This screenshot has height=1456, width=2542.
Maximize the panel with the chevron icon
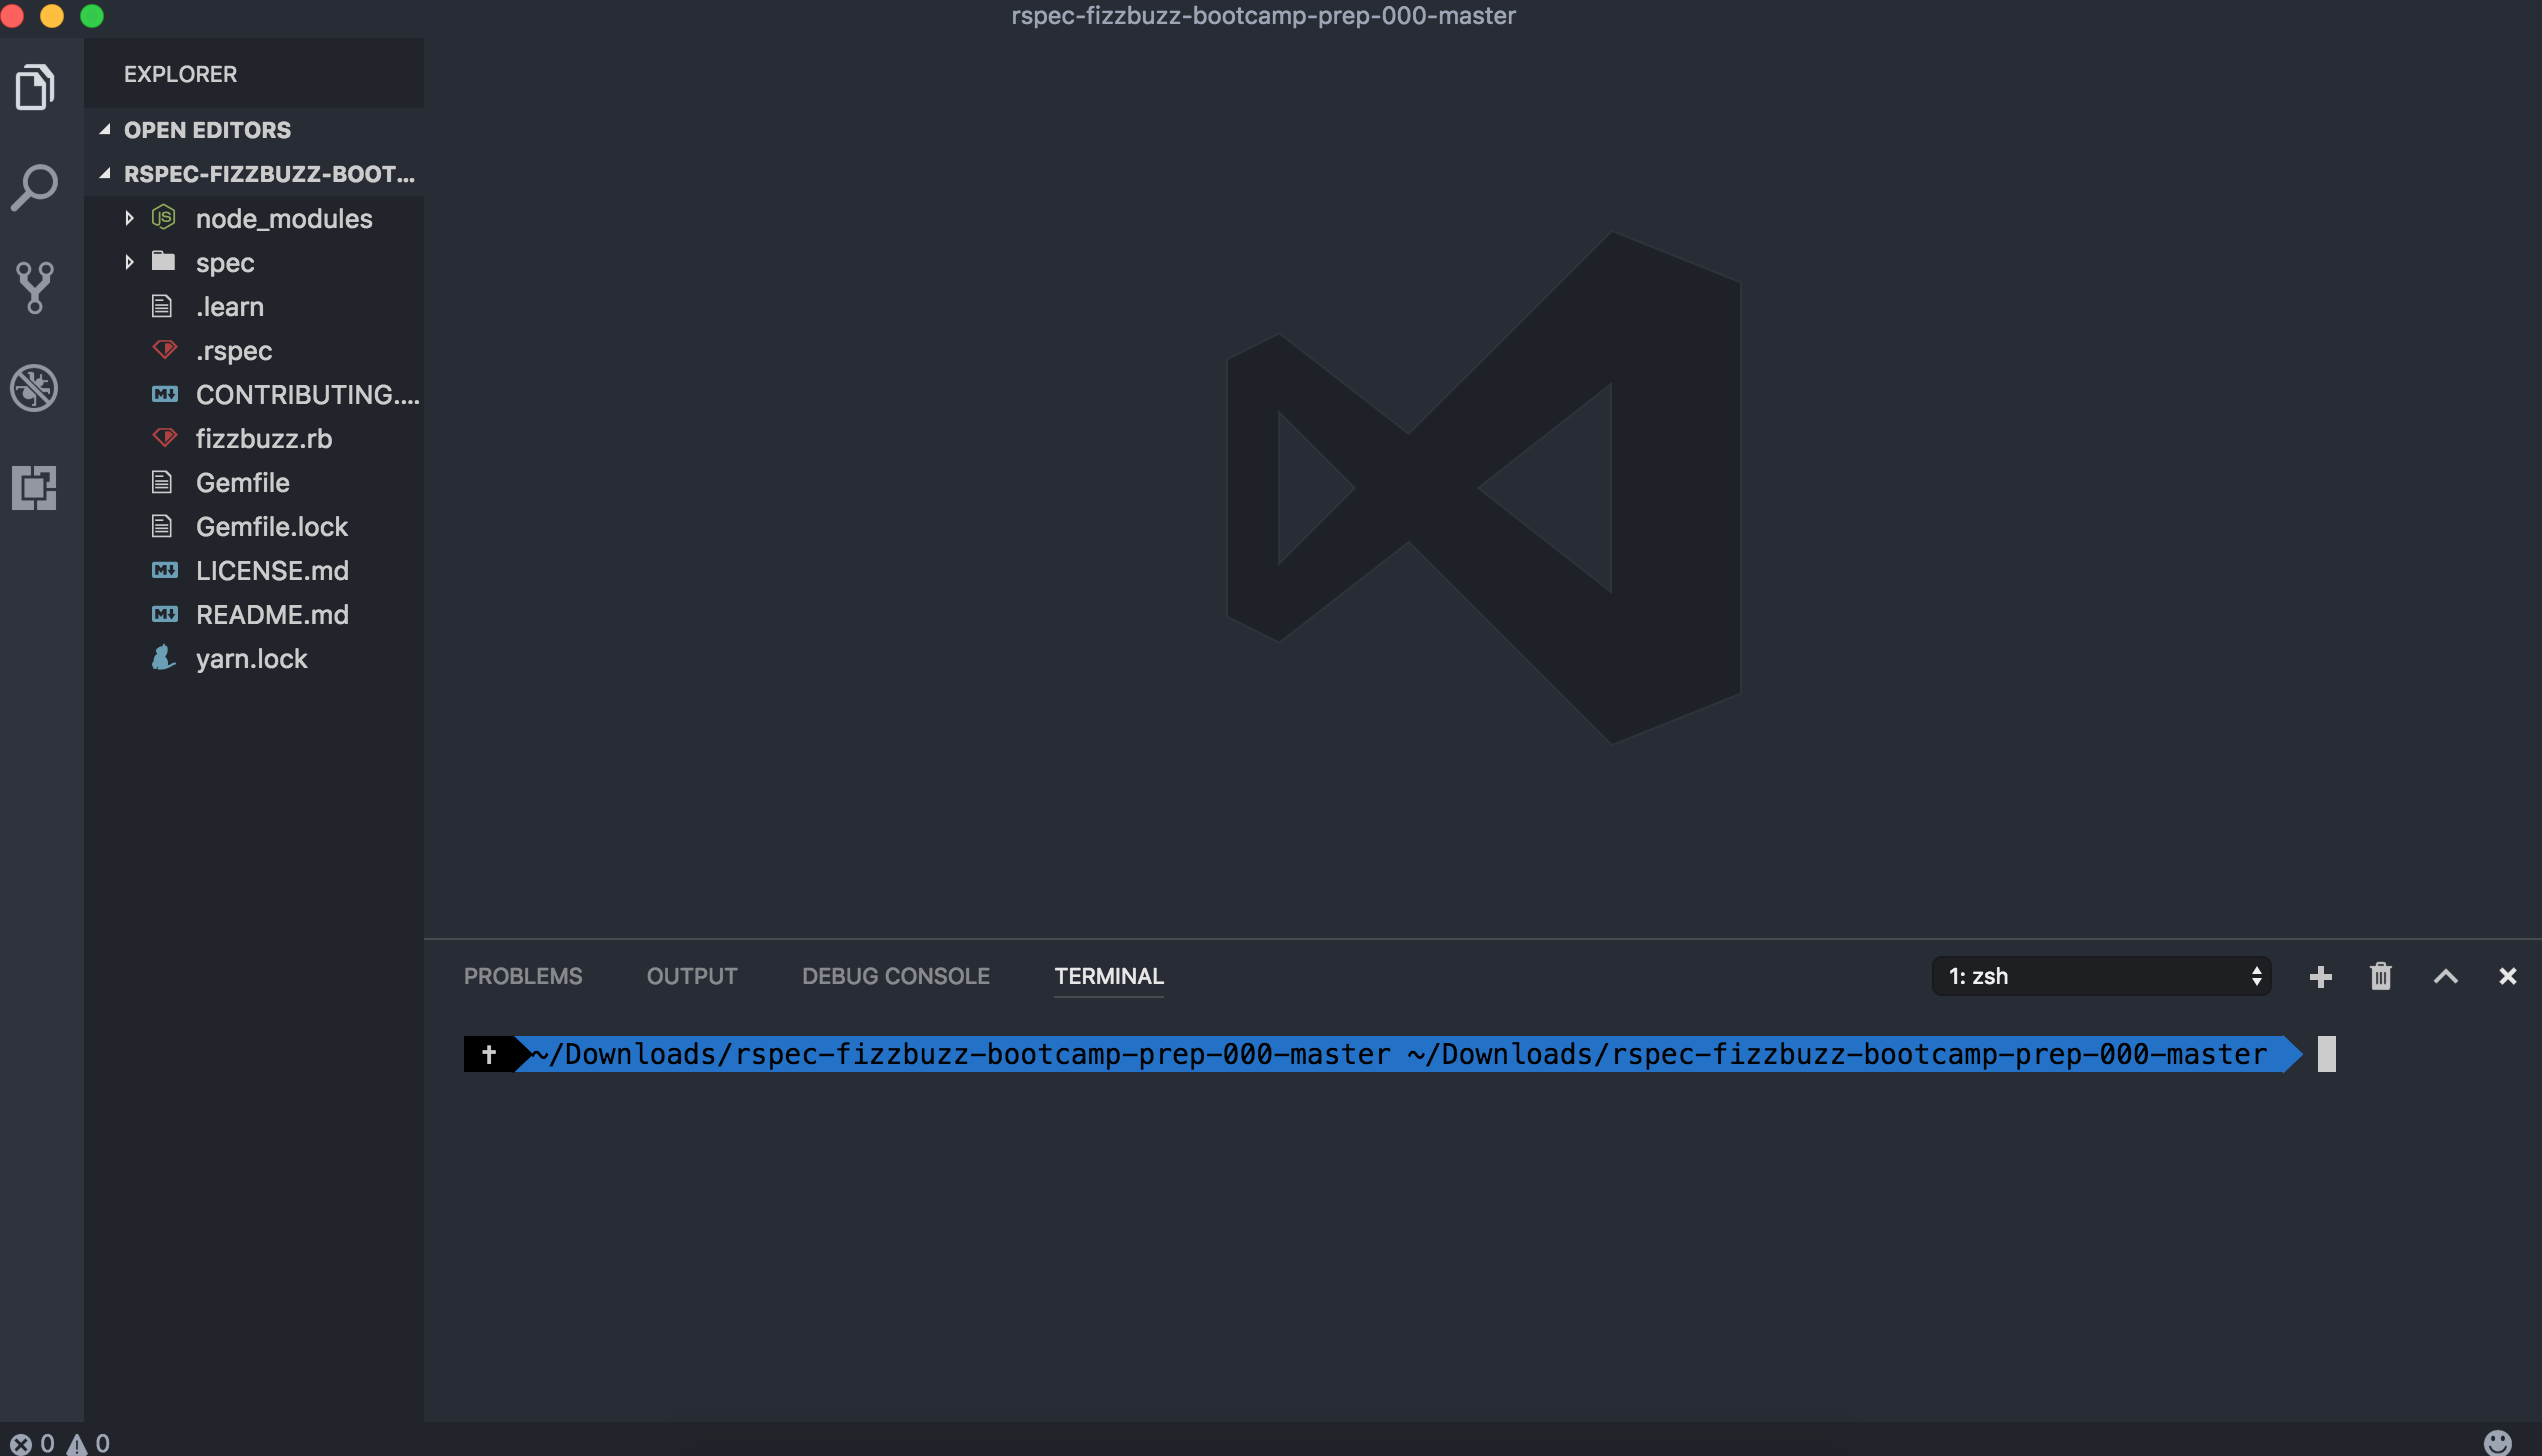(2446, 976)
